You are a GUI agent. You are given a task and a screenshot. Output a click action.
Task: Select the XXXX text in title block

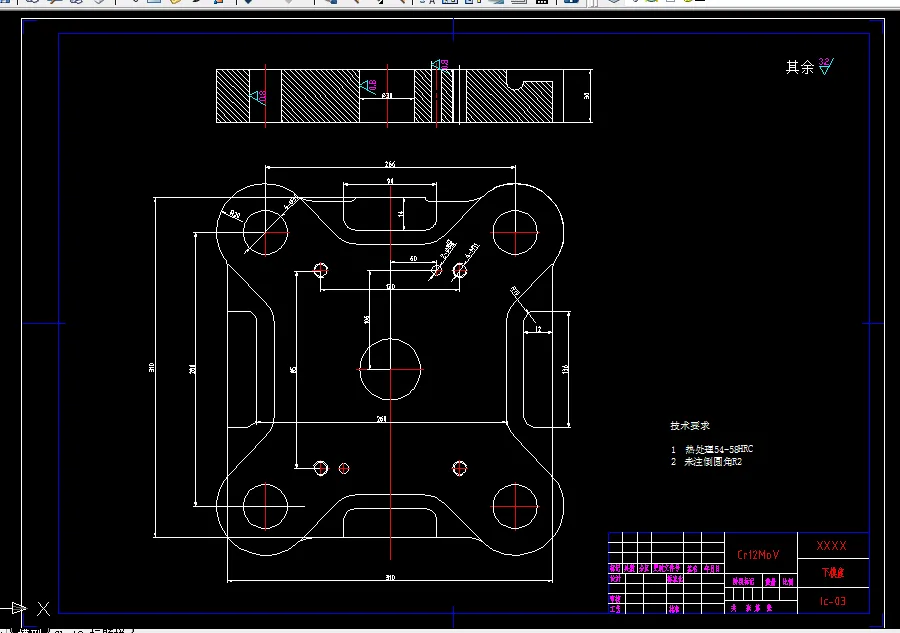[831, 545]
